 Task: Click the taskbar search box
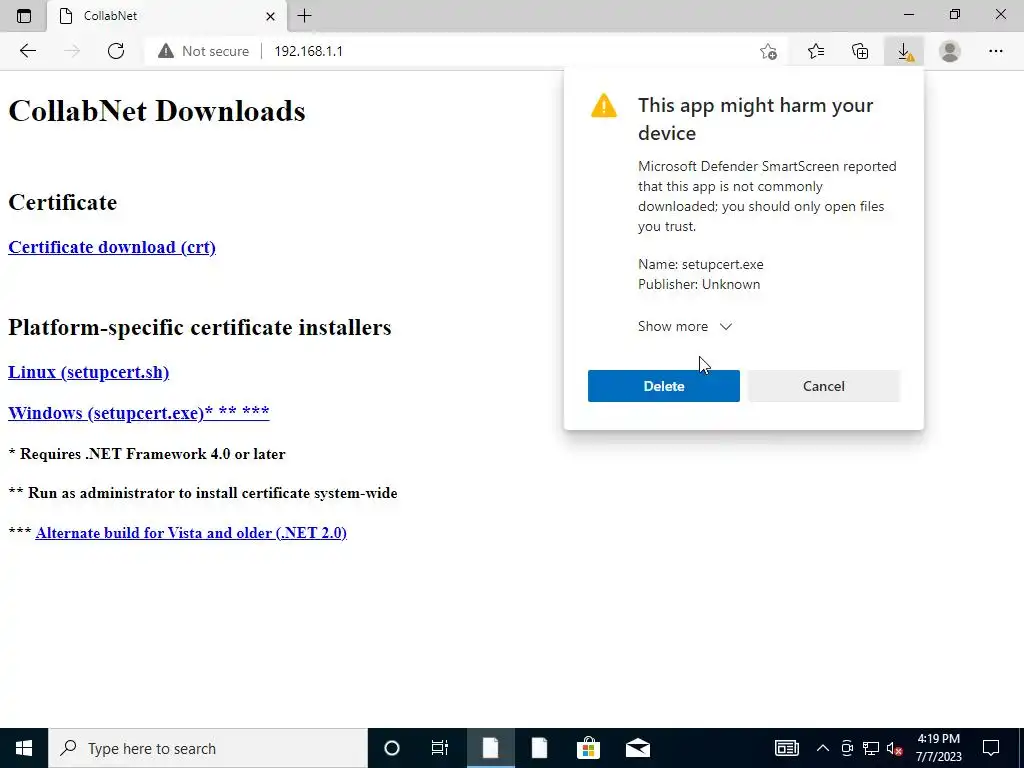(208, 748)
